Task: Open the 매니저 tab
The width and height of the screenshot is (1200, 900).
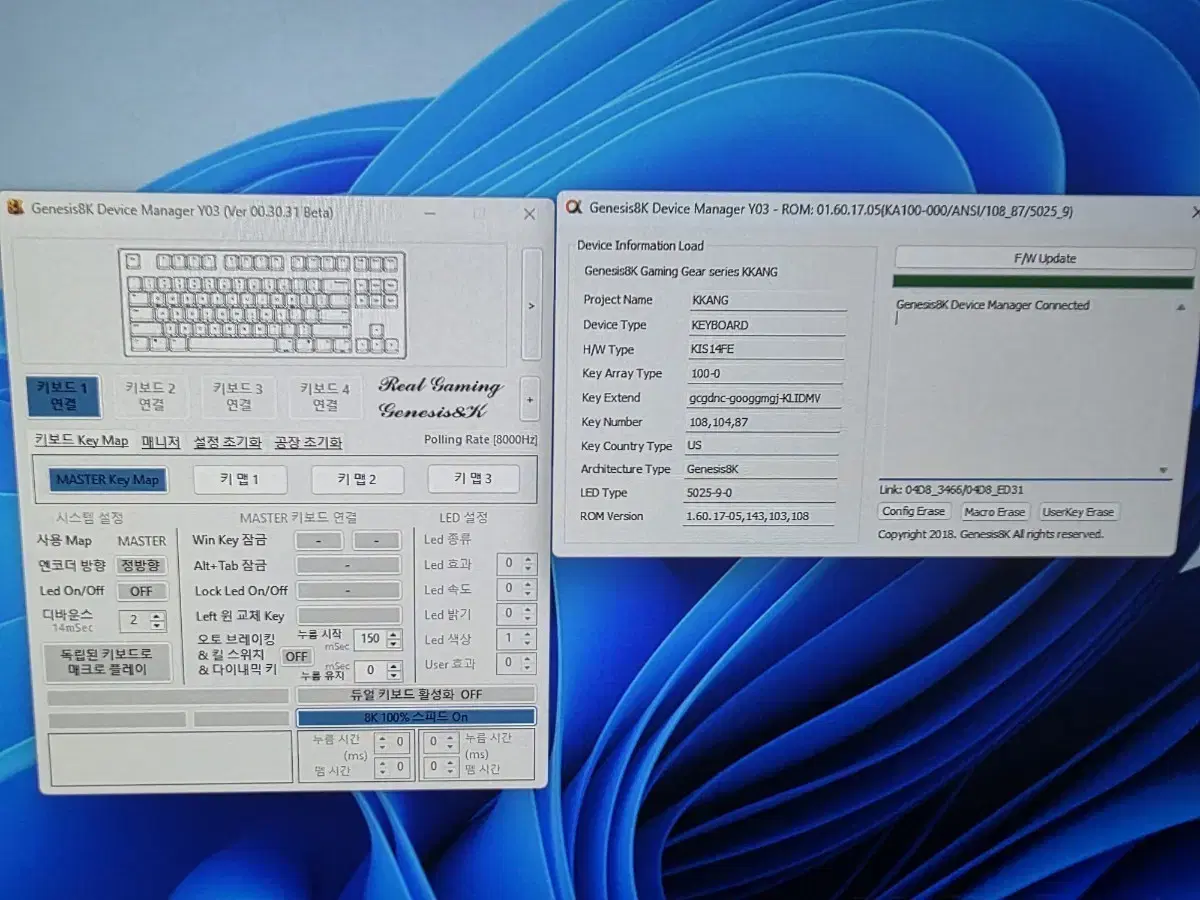Action: tap(160, 442)
